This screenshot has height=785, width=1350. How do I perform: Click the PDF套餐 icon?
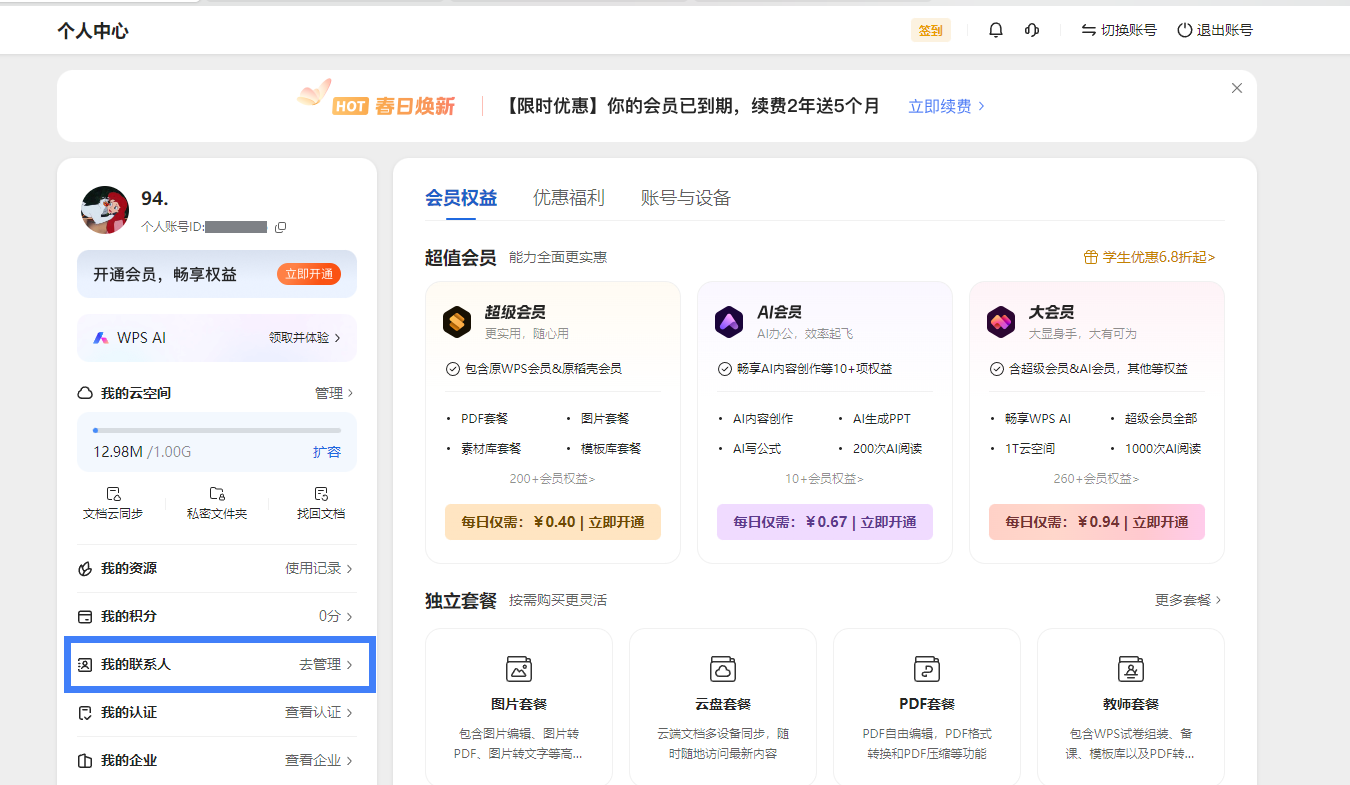tap(927, 669)
